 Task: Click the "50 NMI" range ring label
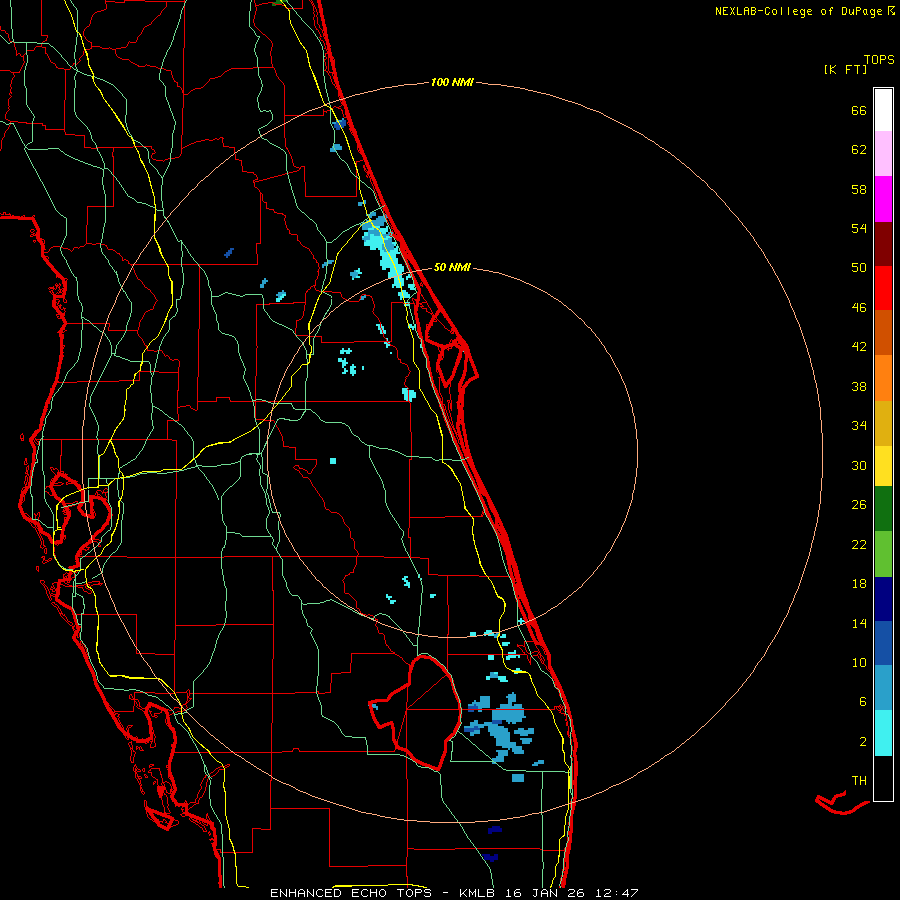[x=452, y=267]
